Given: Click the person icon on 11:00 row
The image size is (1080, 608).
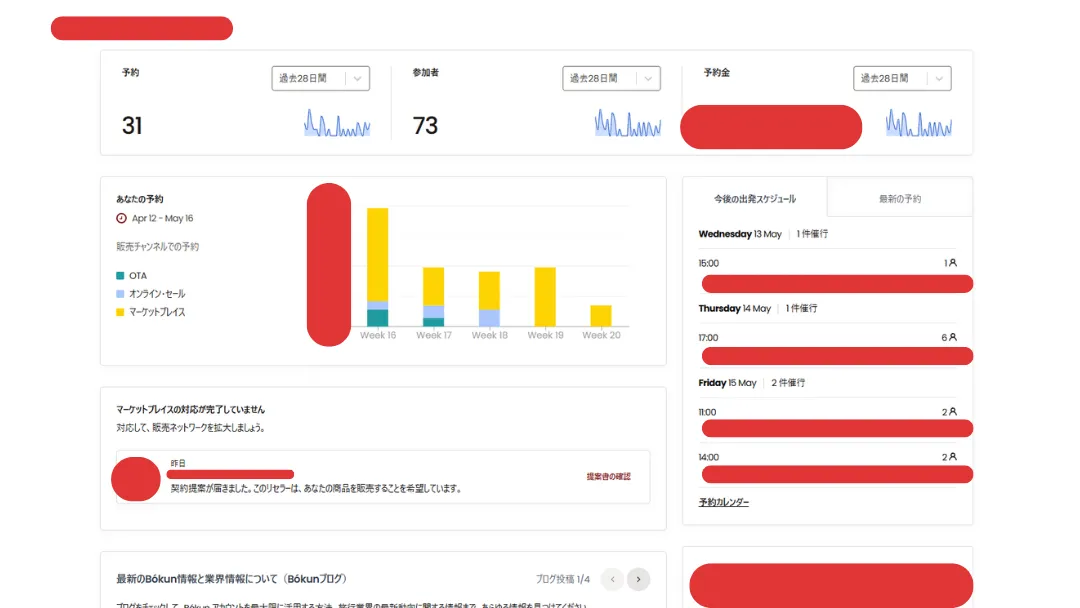Looking at the screenshot, I should point(953,411).
